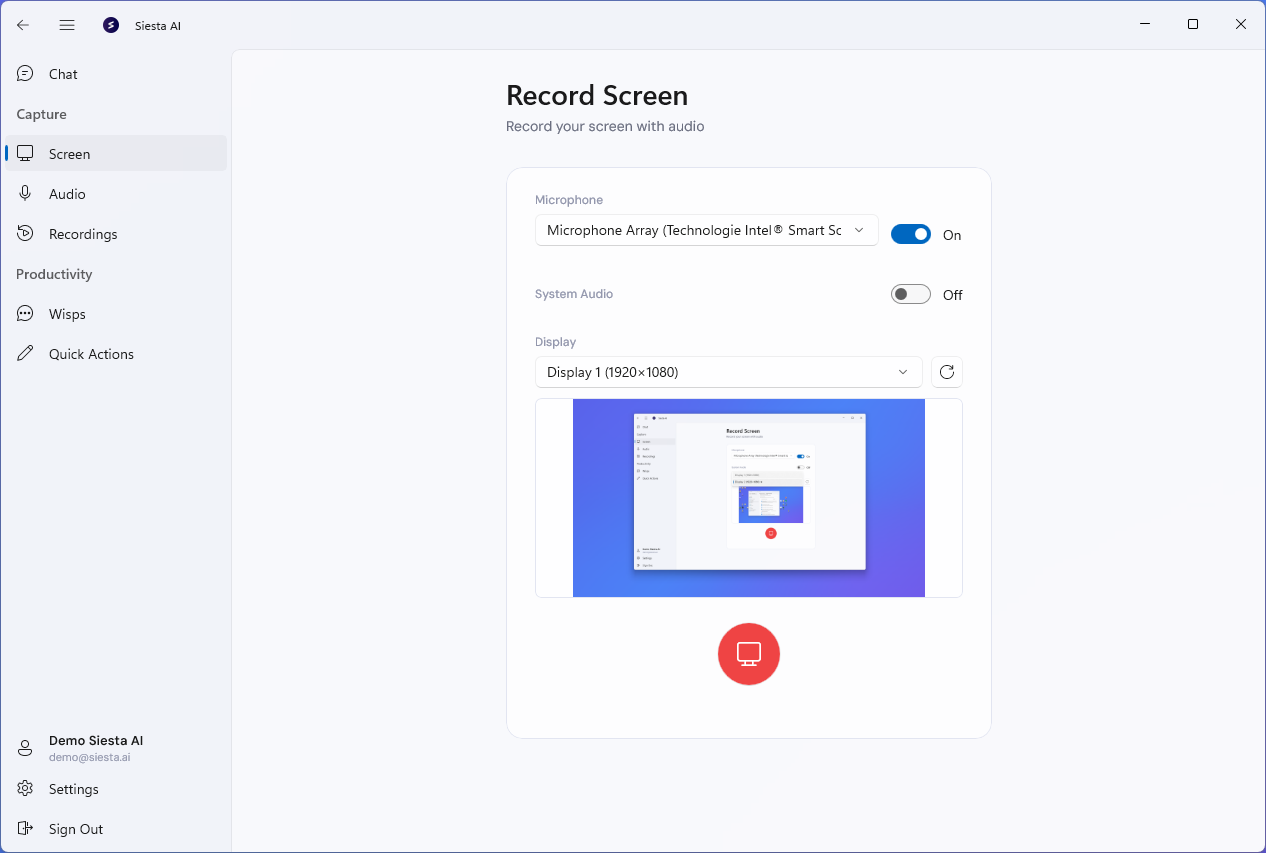
Task: Open the Demo Siesta AI account profile
Action: (116, 749)
